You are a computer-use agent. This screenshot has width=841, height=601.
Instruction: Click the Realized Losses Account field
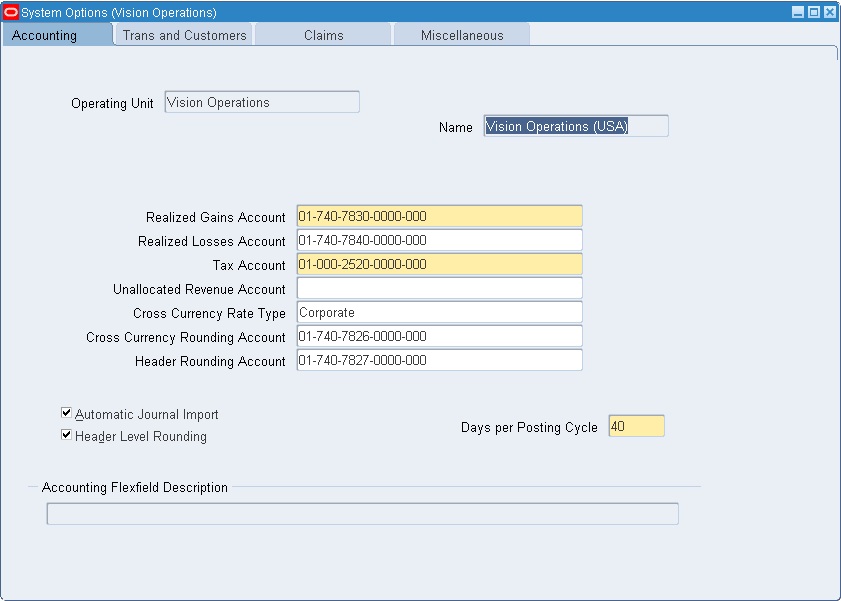[439, 240]
